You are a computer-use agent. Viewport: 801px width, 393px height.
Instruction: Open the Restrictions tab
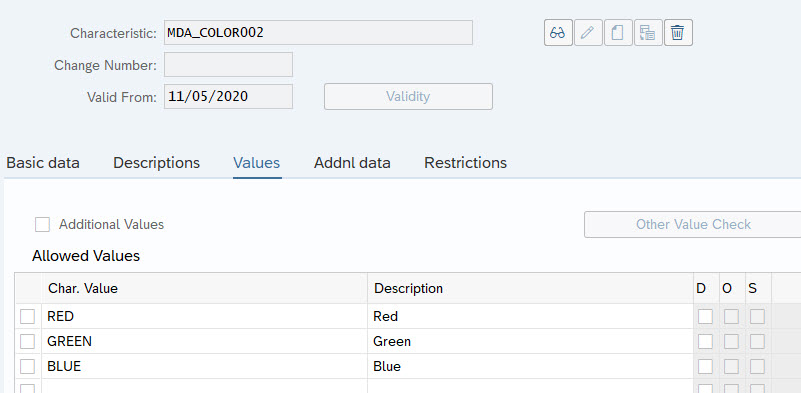coord(465,163)
